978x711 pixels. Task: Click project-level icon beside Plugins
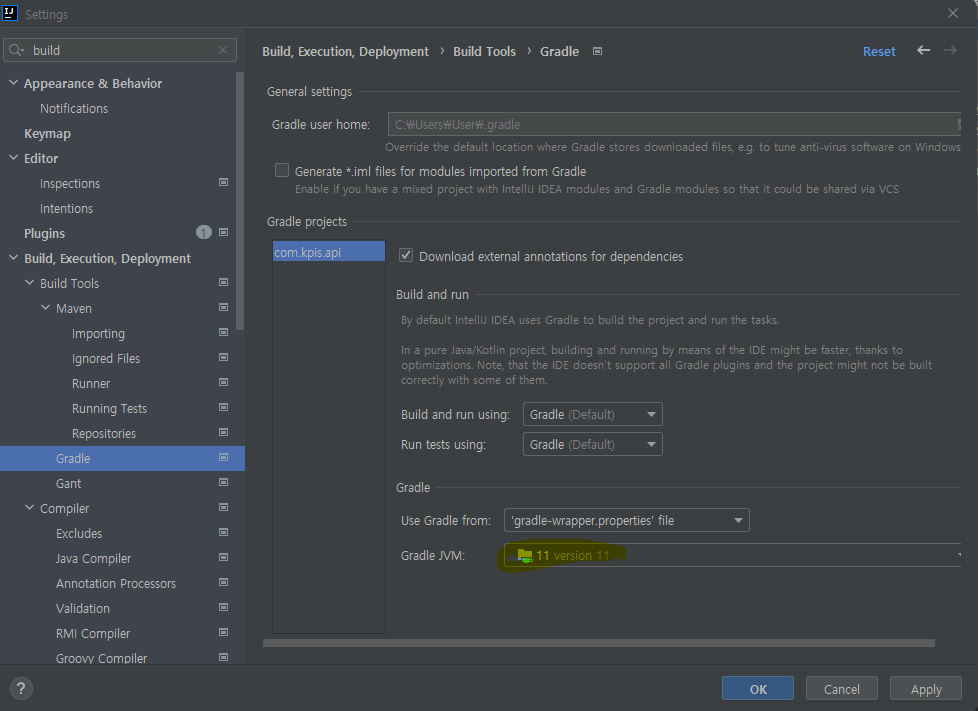point(223,233)
